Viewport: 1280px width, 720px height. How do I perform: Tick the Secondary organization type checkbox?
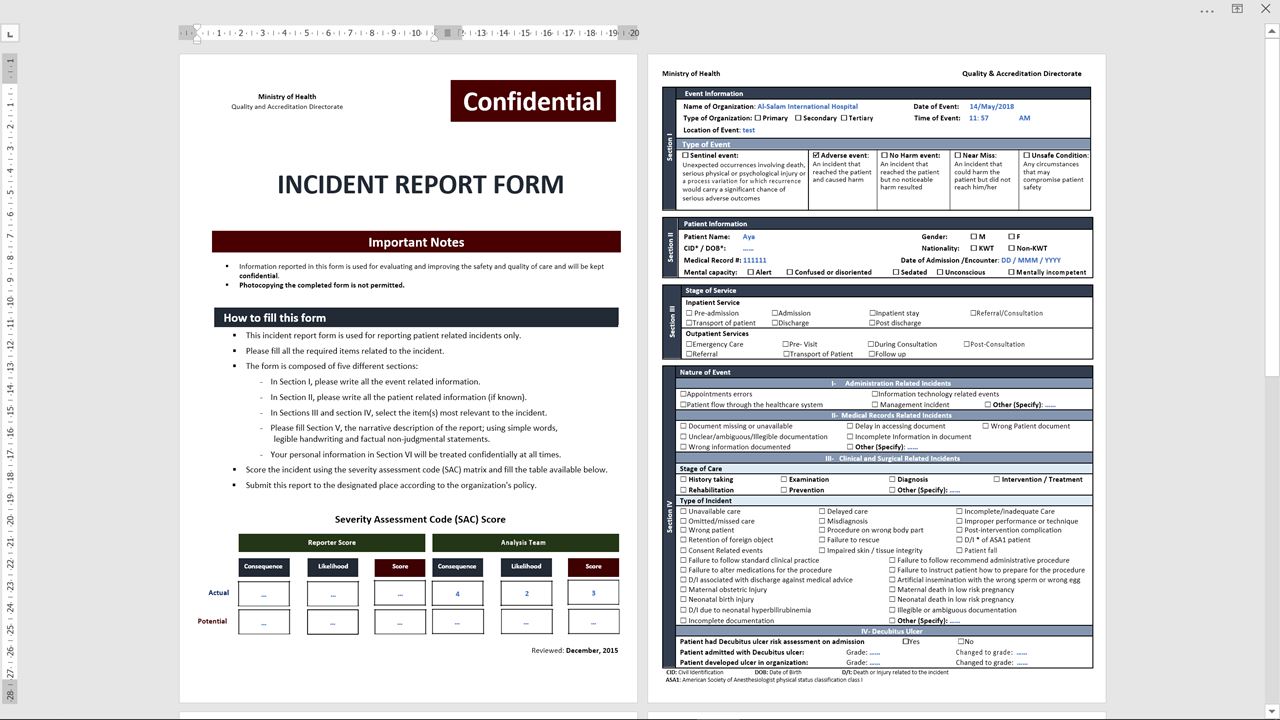tap(798, 118)
